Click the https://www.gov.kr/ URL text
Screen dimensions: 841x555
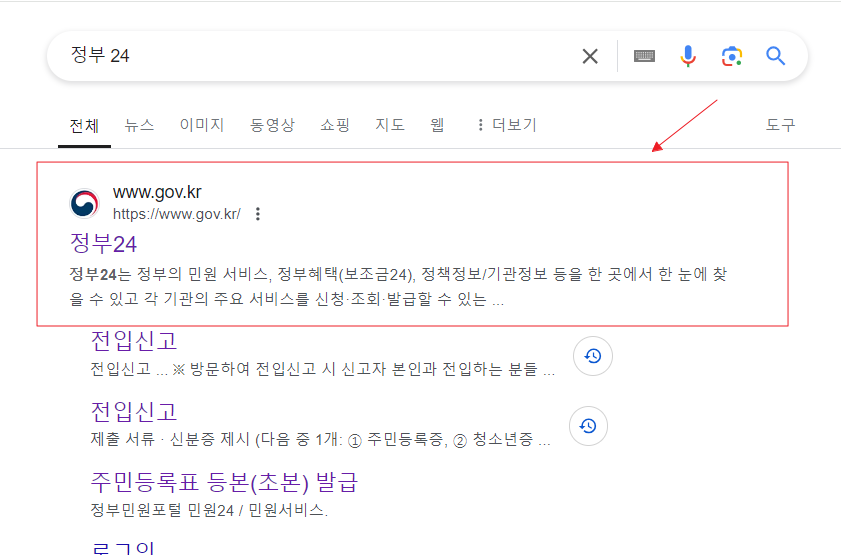(x=176, y=214)
